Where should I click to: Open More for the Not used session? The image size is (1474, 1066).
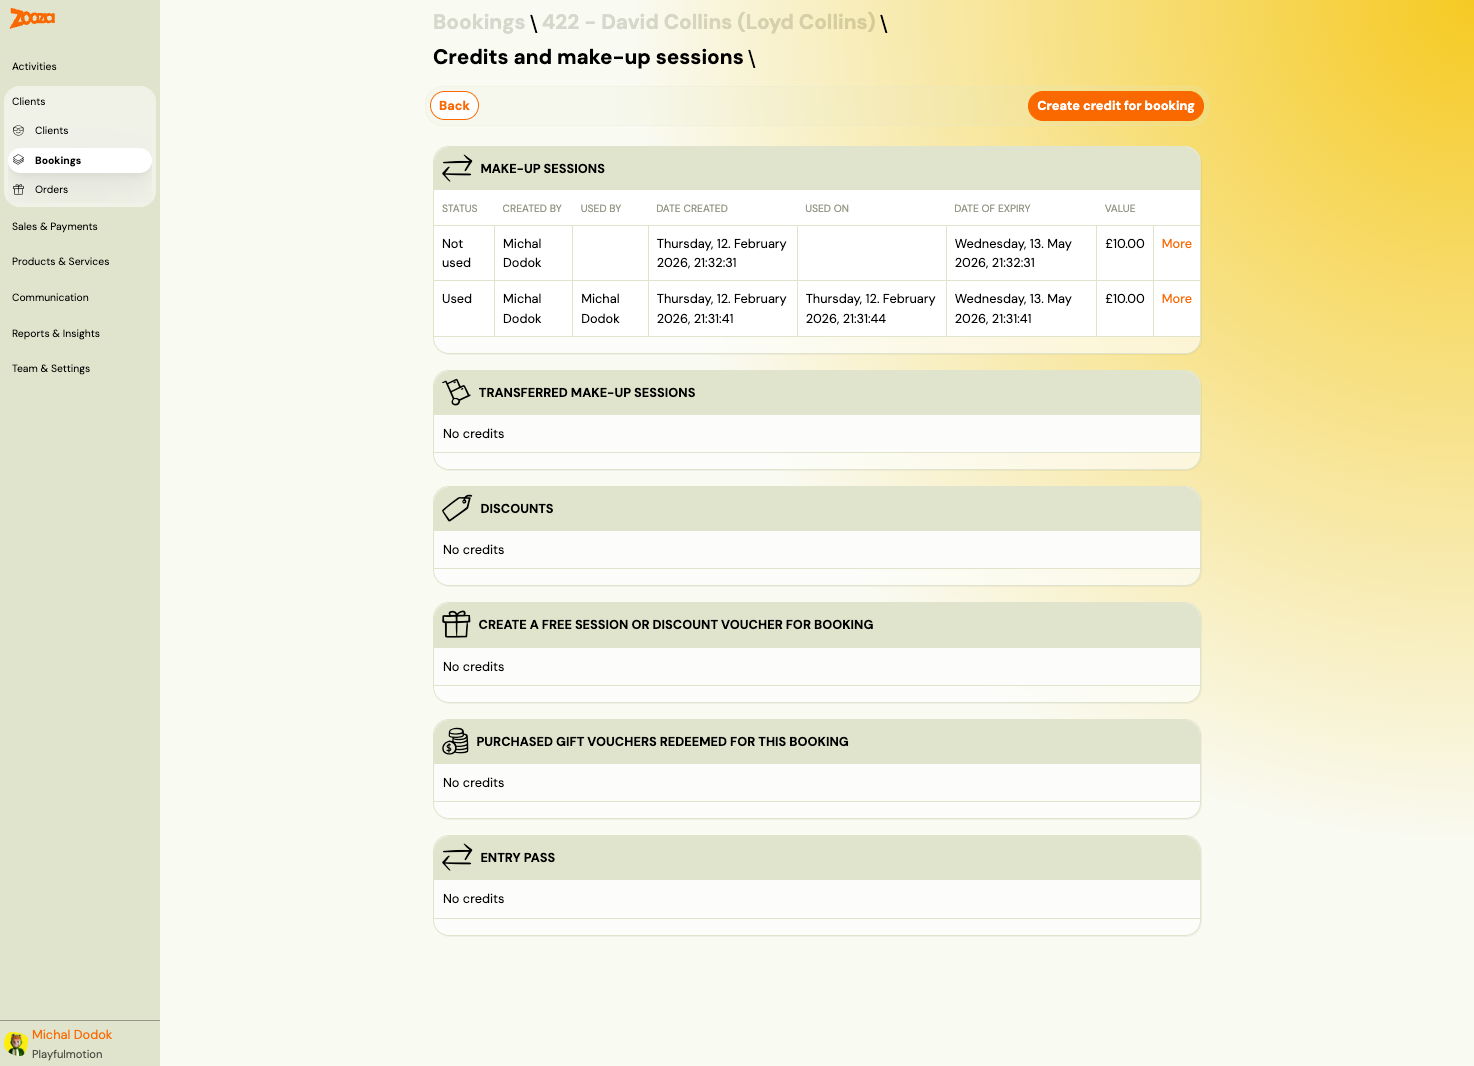point(1176,243)
